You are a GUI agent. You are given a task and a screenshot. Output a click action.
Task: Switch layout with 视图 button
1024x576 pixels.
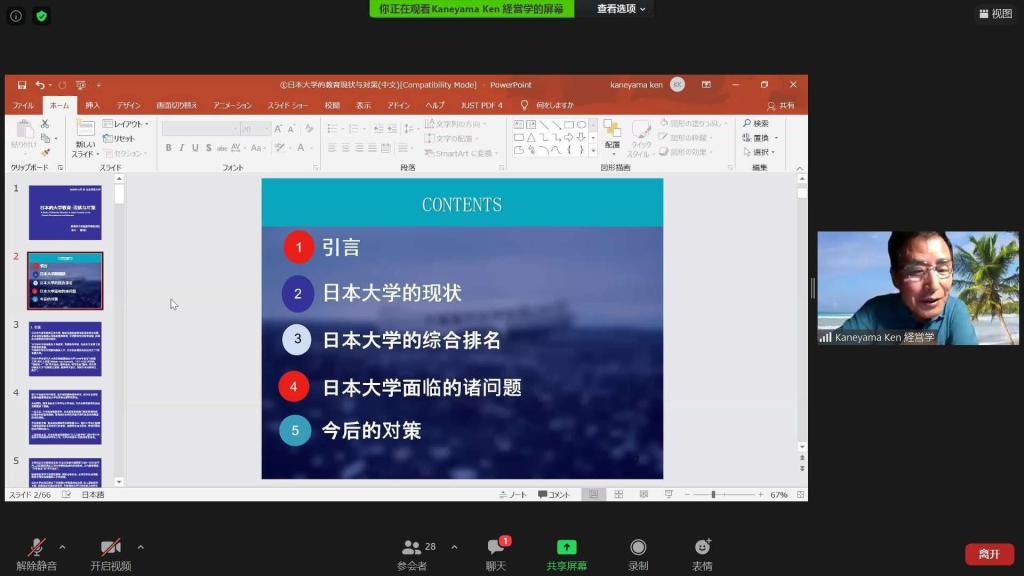pos(996,14)
